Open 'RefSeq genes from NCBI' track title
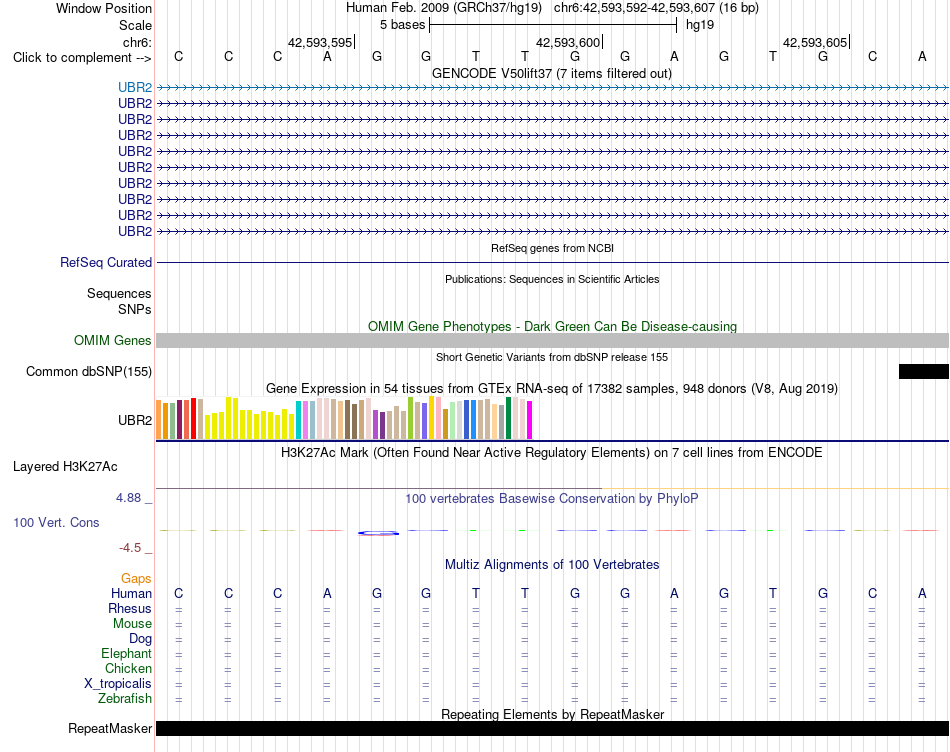 (552, 248)
